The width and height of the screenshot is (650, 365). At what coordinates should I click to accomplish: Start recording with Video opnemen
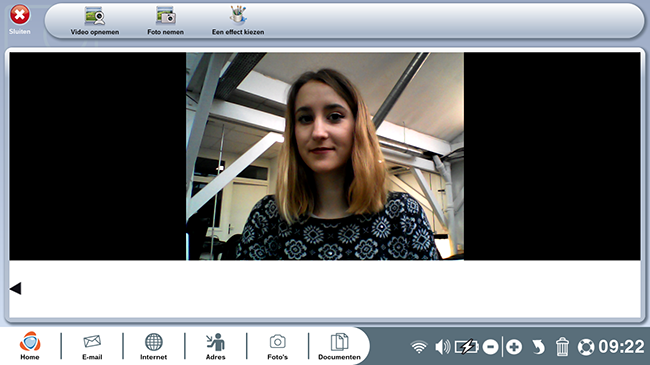pos(95,21)
